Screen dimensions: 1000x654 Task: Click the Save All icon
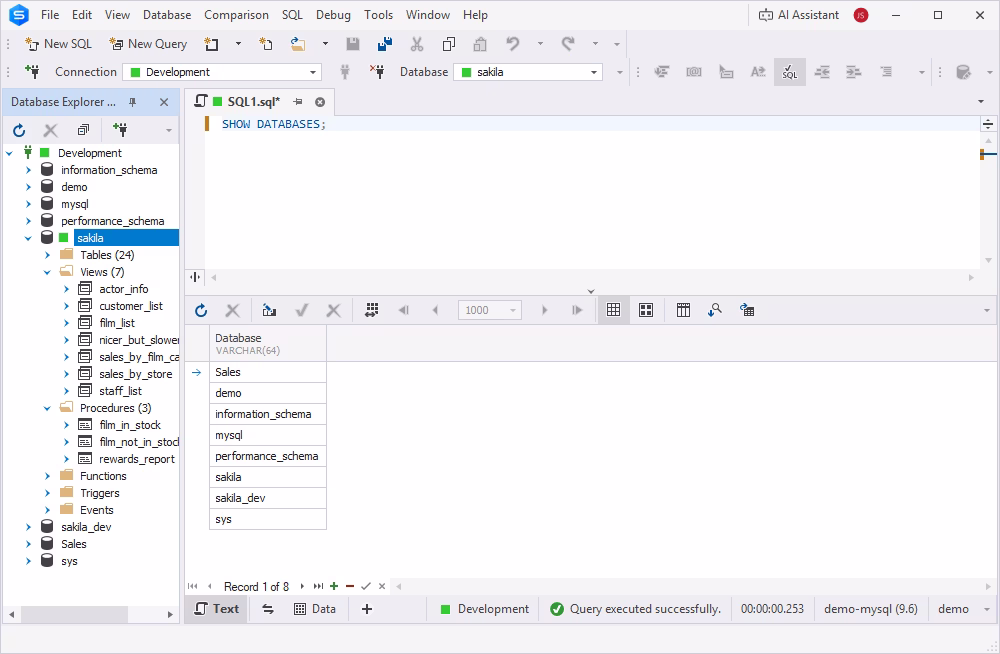click(x=385, y=44)
